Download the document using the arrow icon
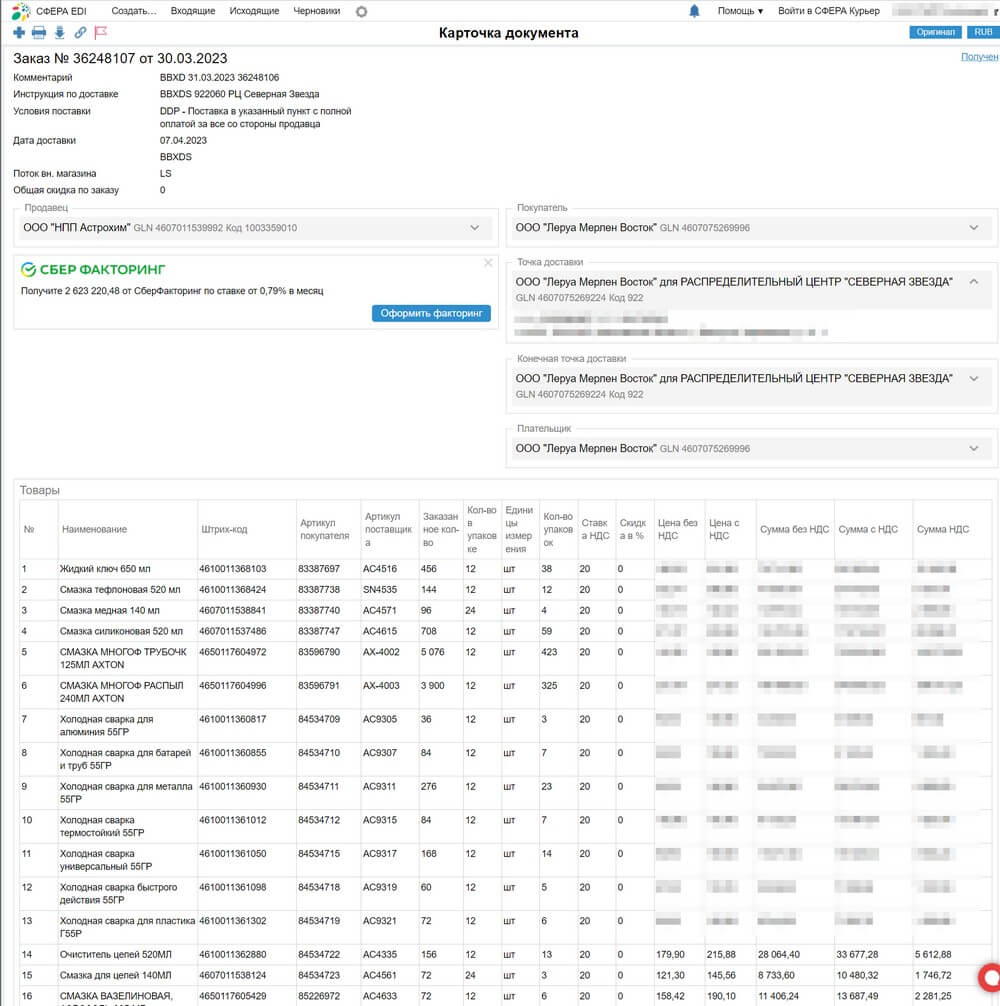1000x1006 pixels. click(x=59, y=33)
